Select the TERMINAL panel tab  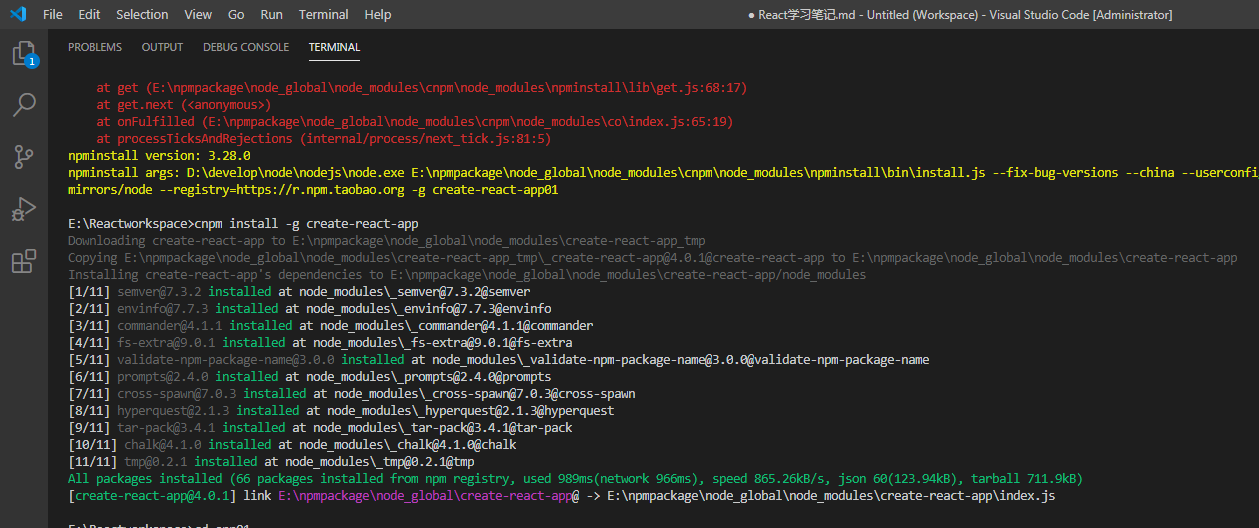(334, 47)
